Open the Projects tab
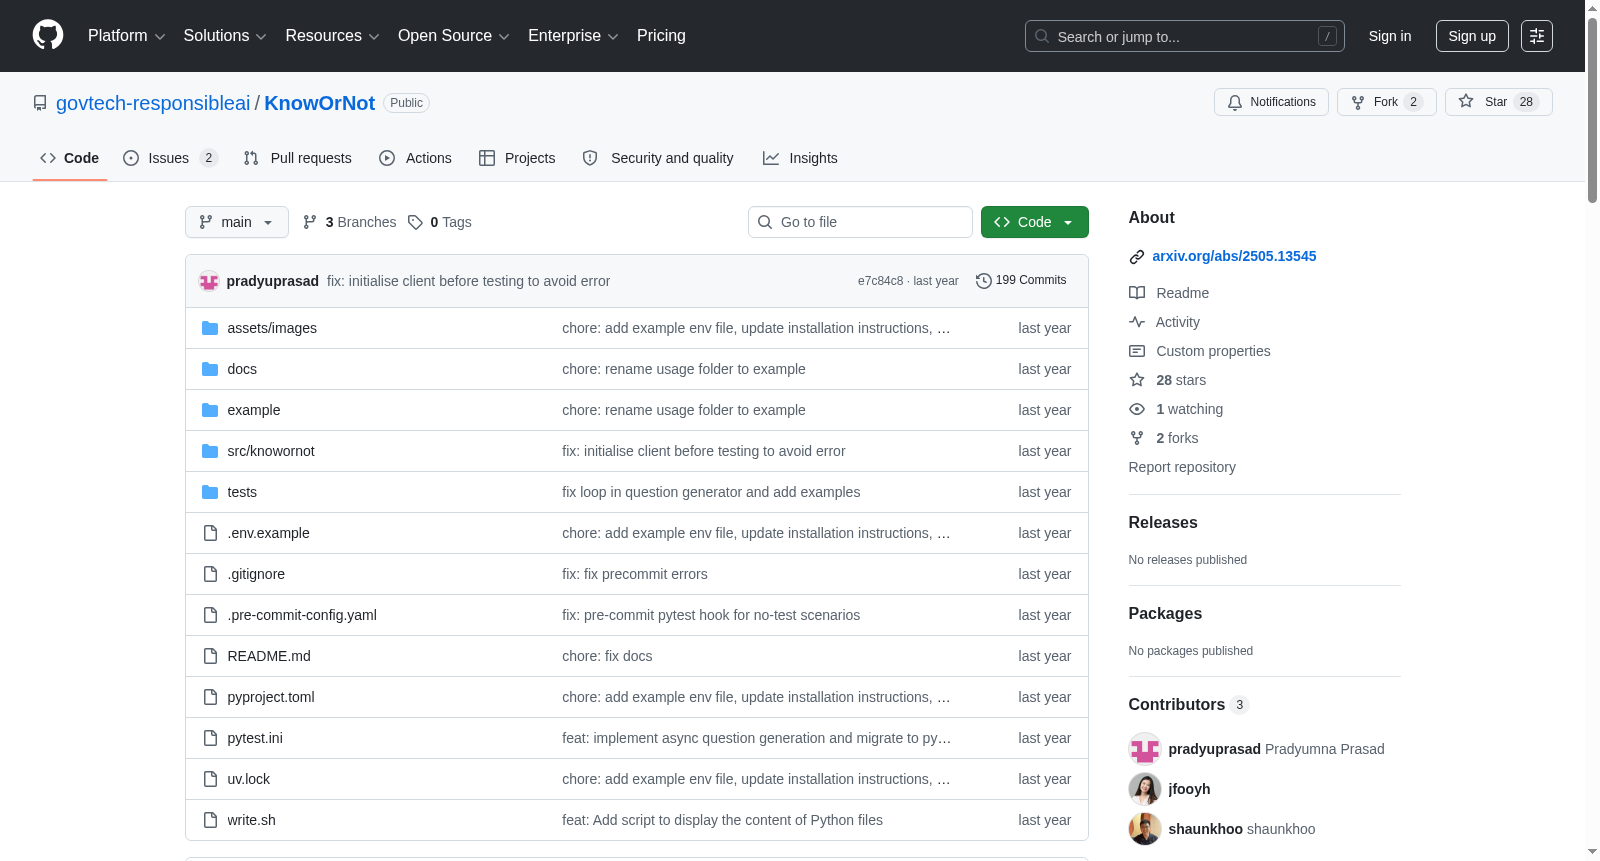This screenshot has width=1600, height=861. click(517, 158)
